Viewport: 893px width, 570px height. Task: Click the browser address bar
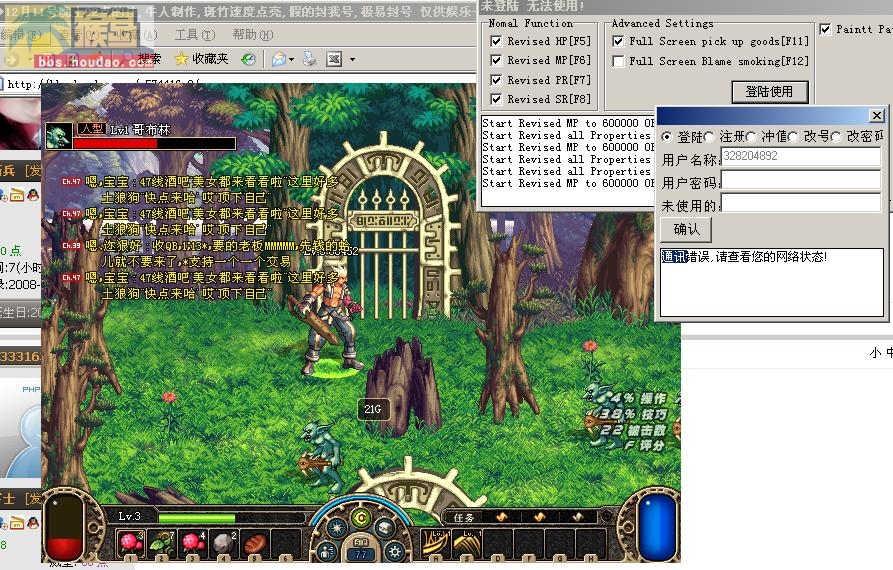coord(239,84)
